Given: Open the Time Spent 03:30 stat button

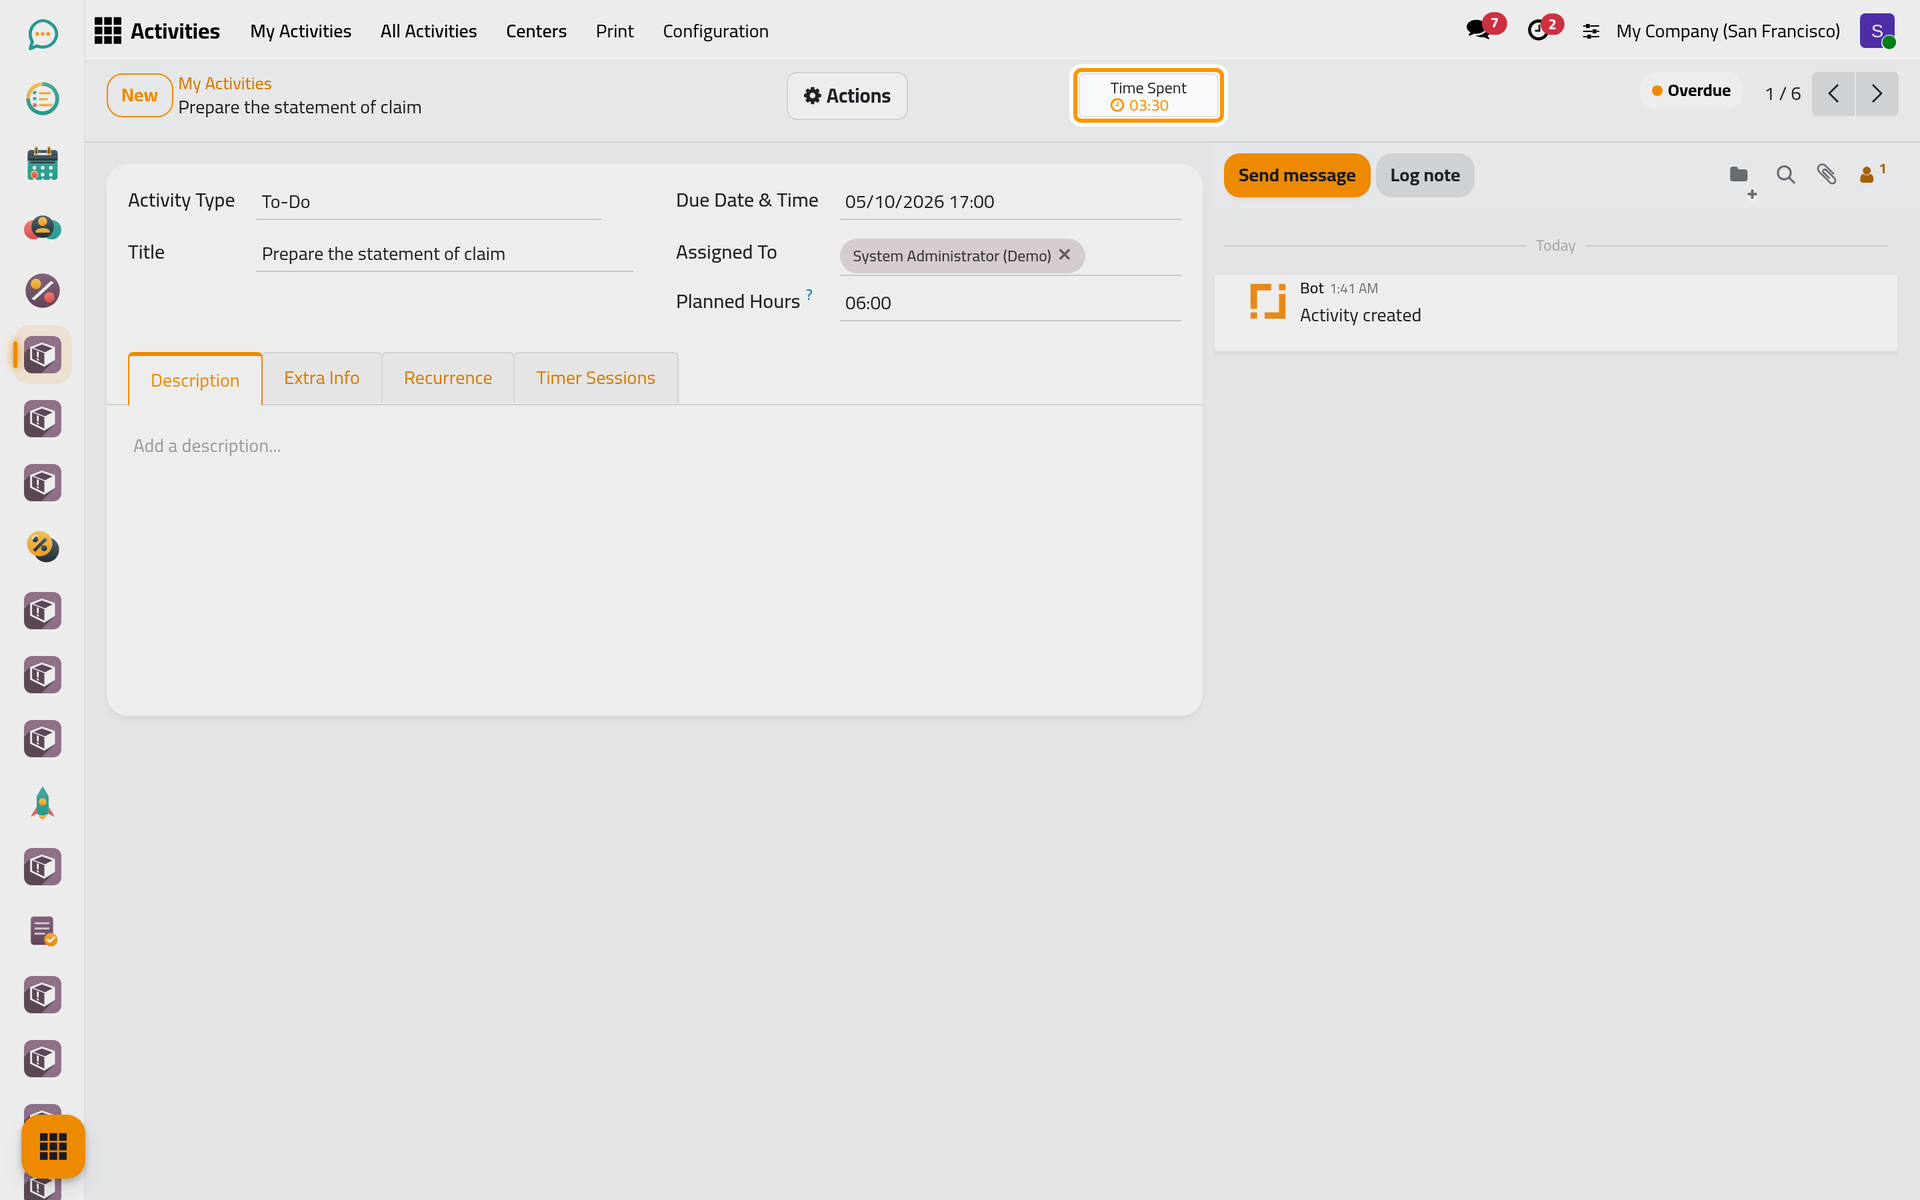Looking at the screenshot, I should 1148,96.
